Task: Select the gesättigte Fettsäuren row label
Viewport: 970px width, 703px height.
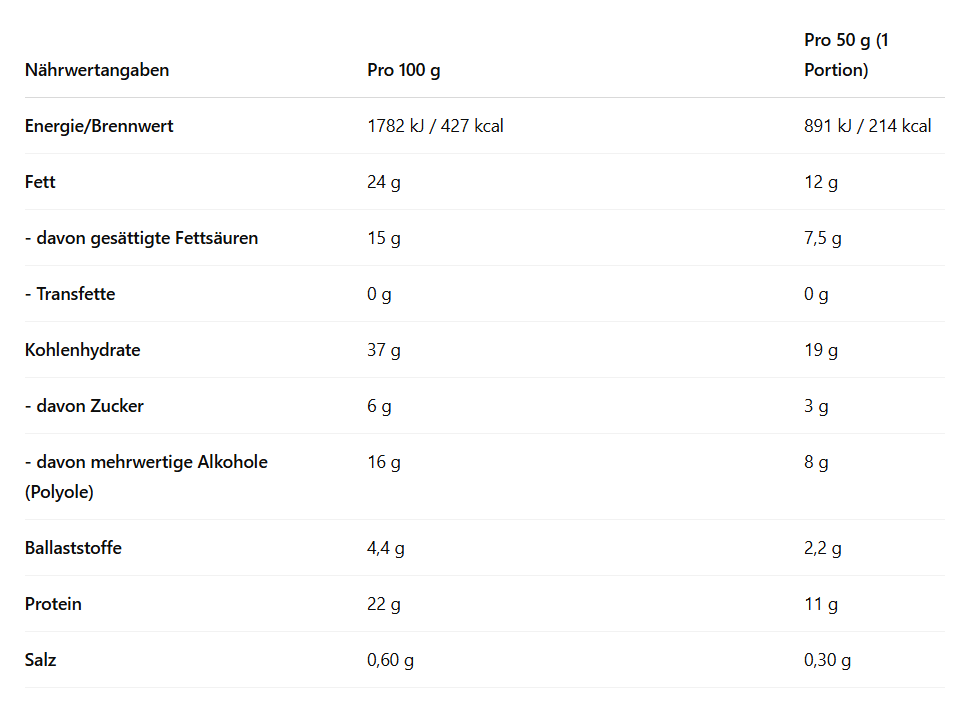Action: (141, 238)
